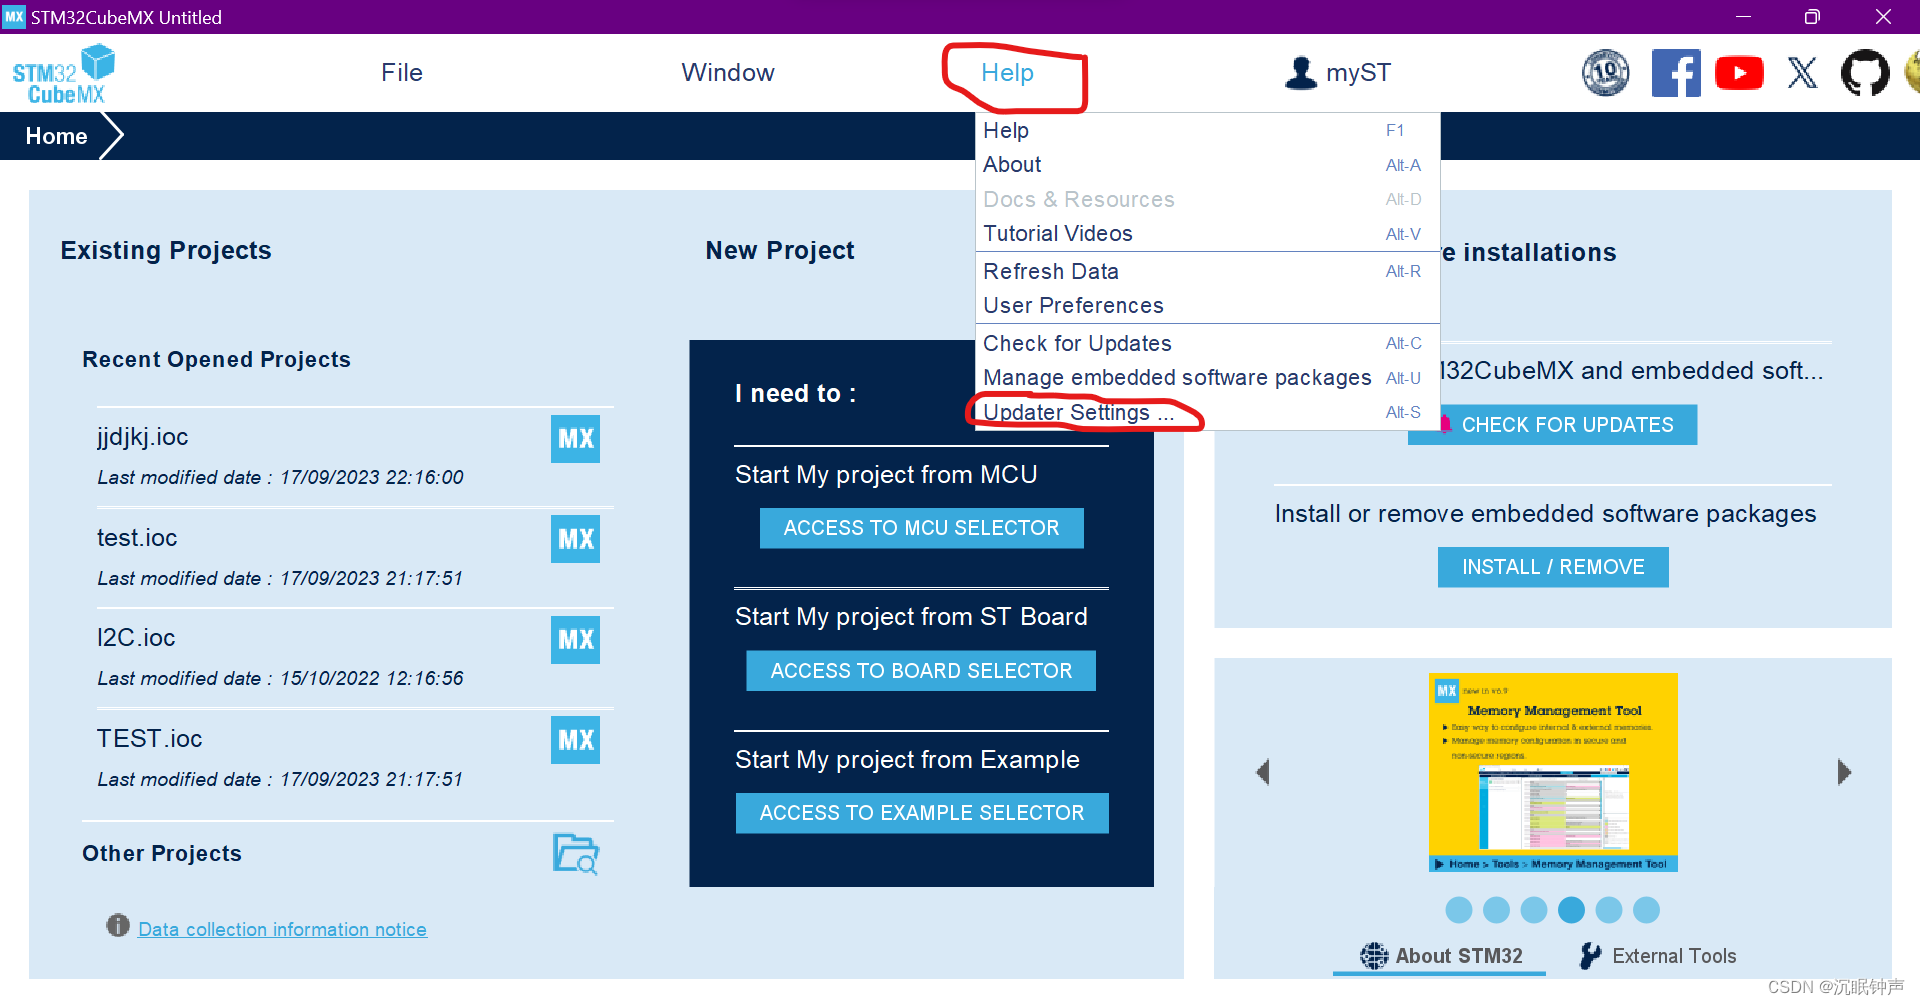Image resolution: width=1920 pixels, height=1005 pixels.
Task: Show next carousel slide with right arrow
Action: (1844, 772)
